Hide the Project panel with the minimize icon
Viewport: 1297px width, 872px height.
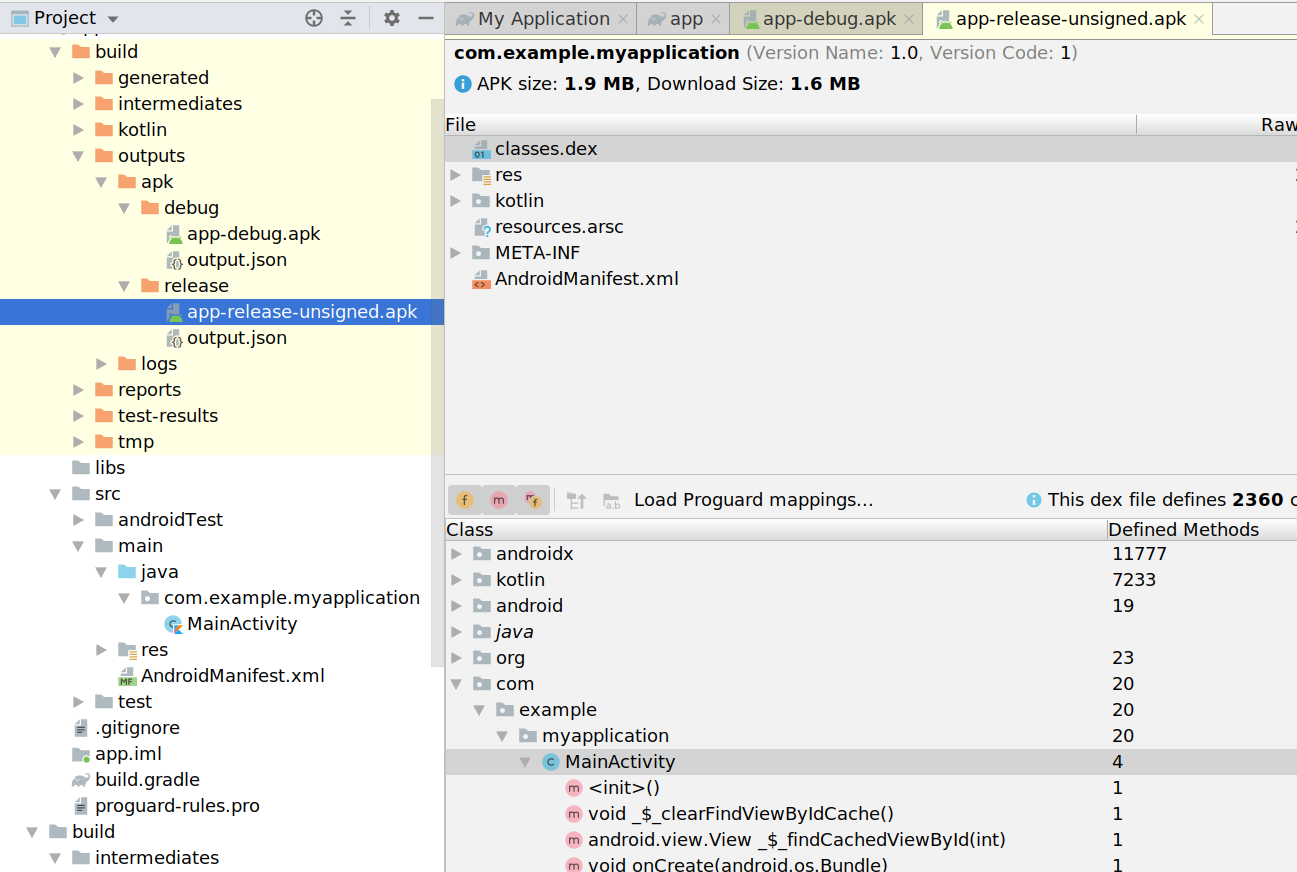[425, 18]
